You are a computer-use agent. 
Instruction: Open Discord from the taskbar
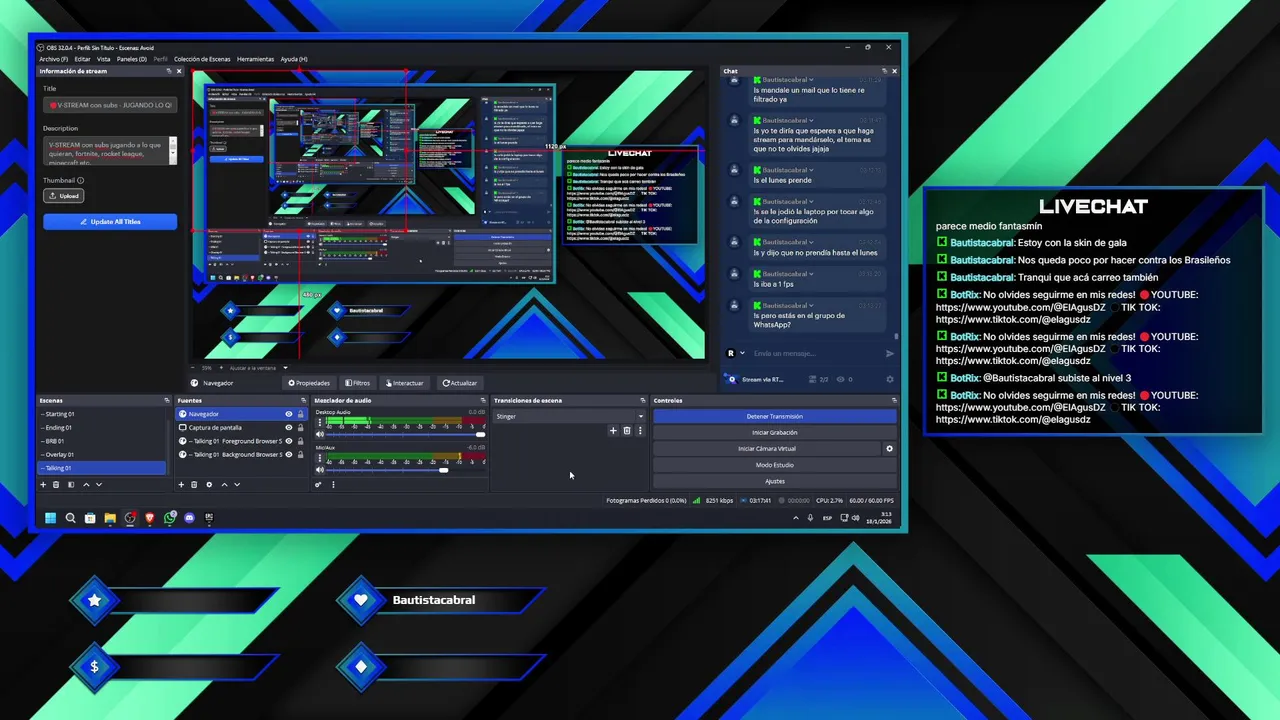[x=189, y=518]
